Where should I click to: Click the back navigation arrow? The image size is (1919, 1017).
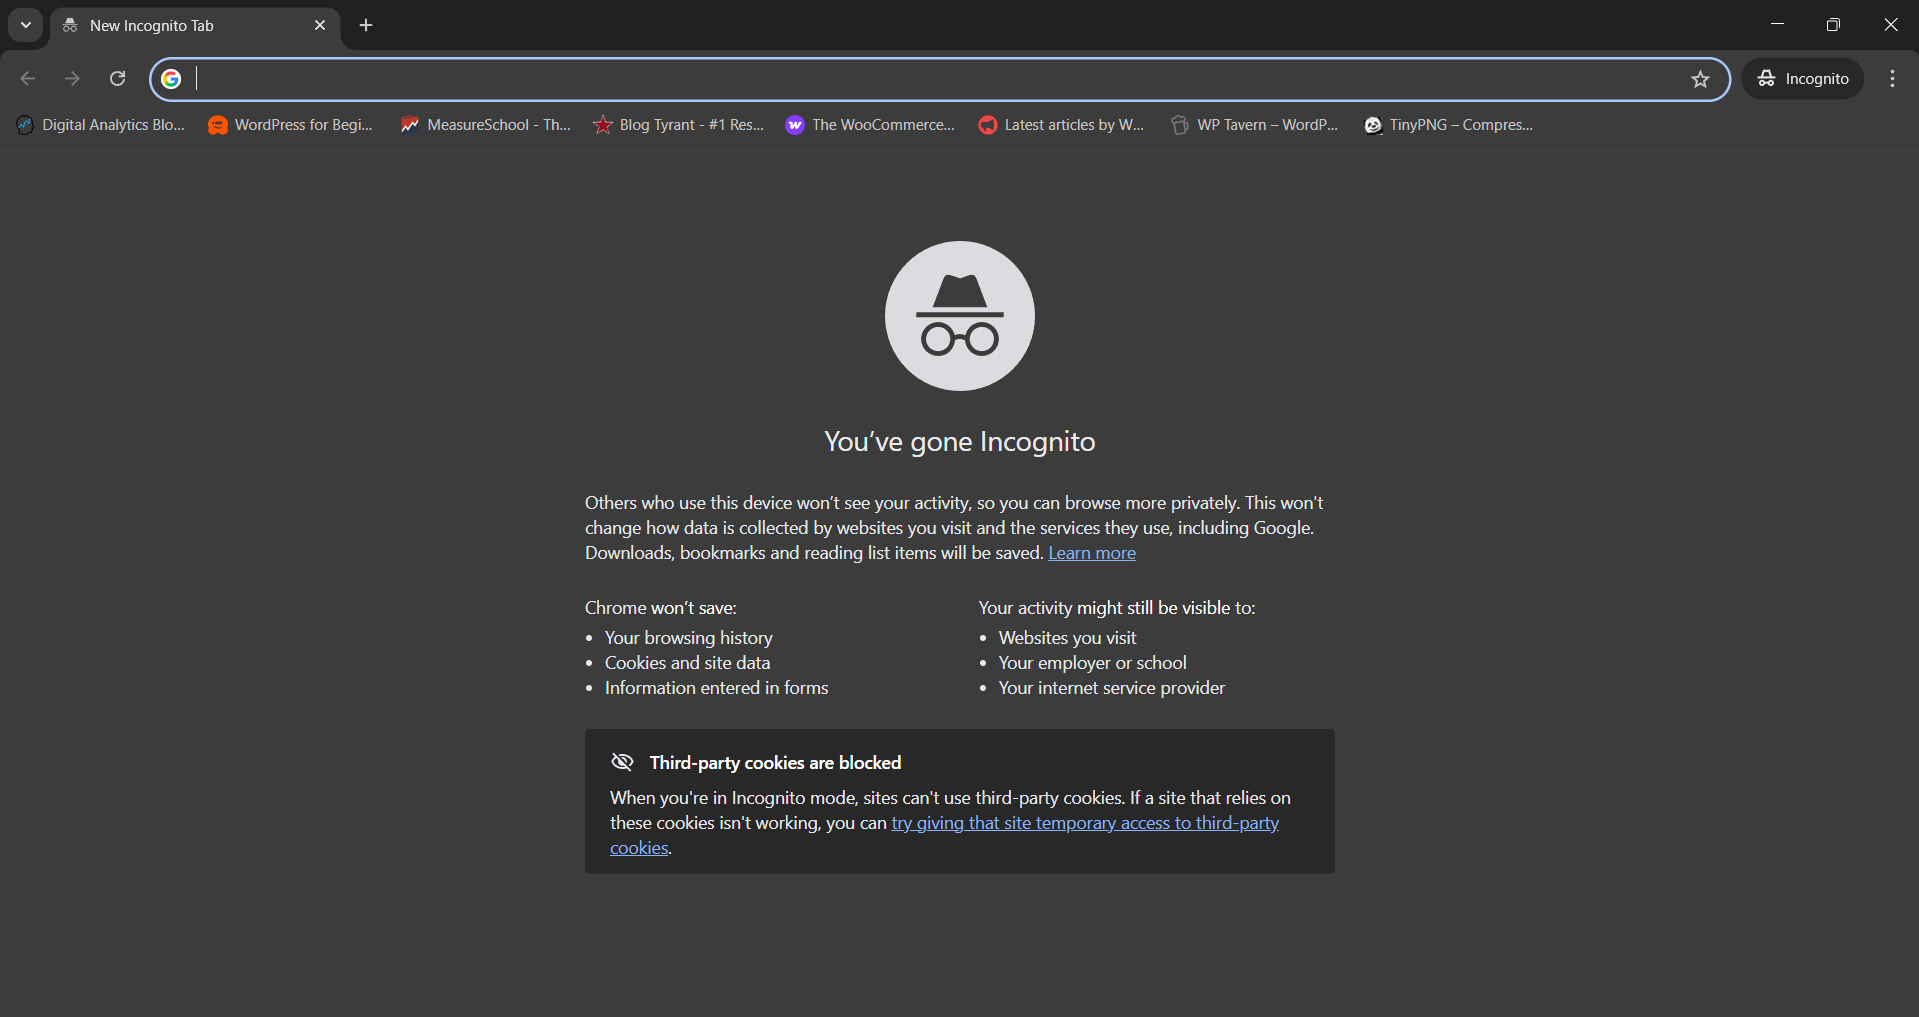click(27, 78)
